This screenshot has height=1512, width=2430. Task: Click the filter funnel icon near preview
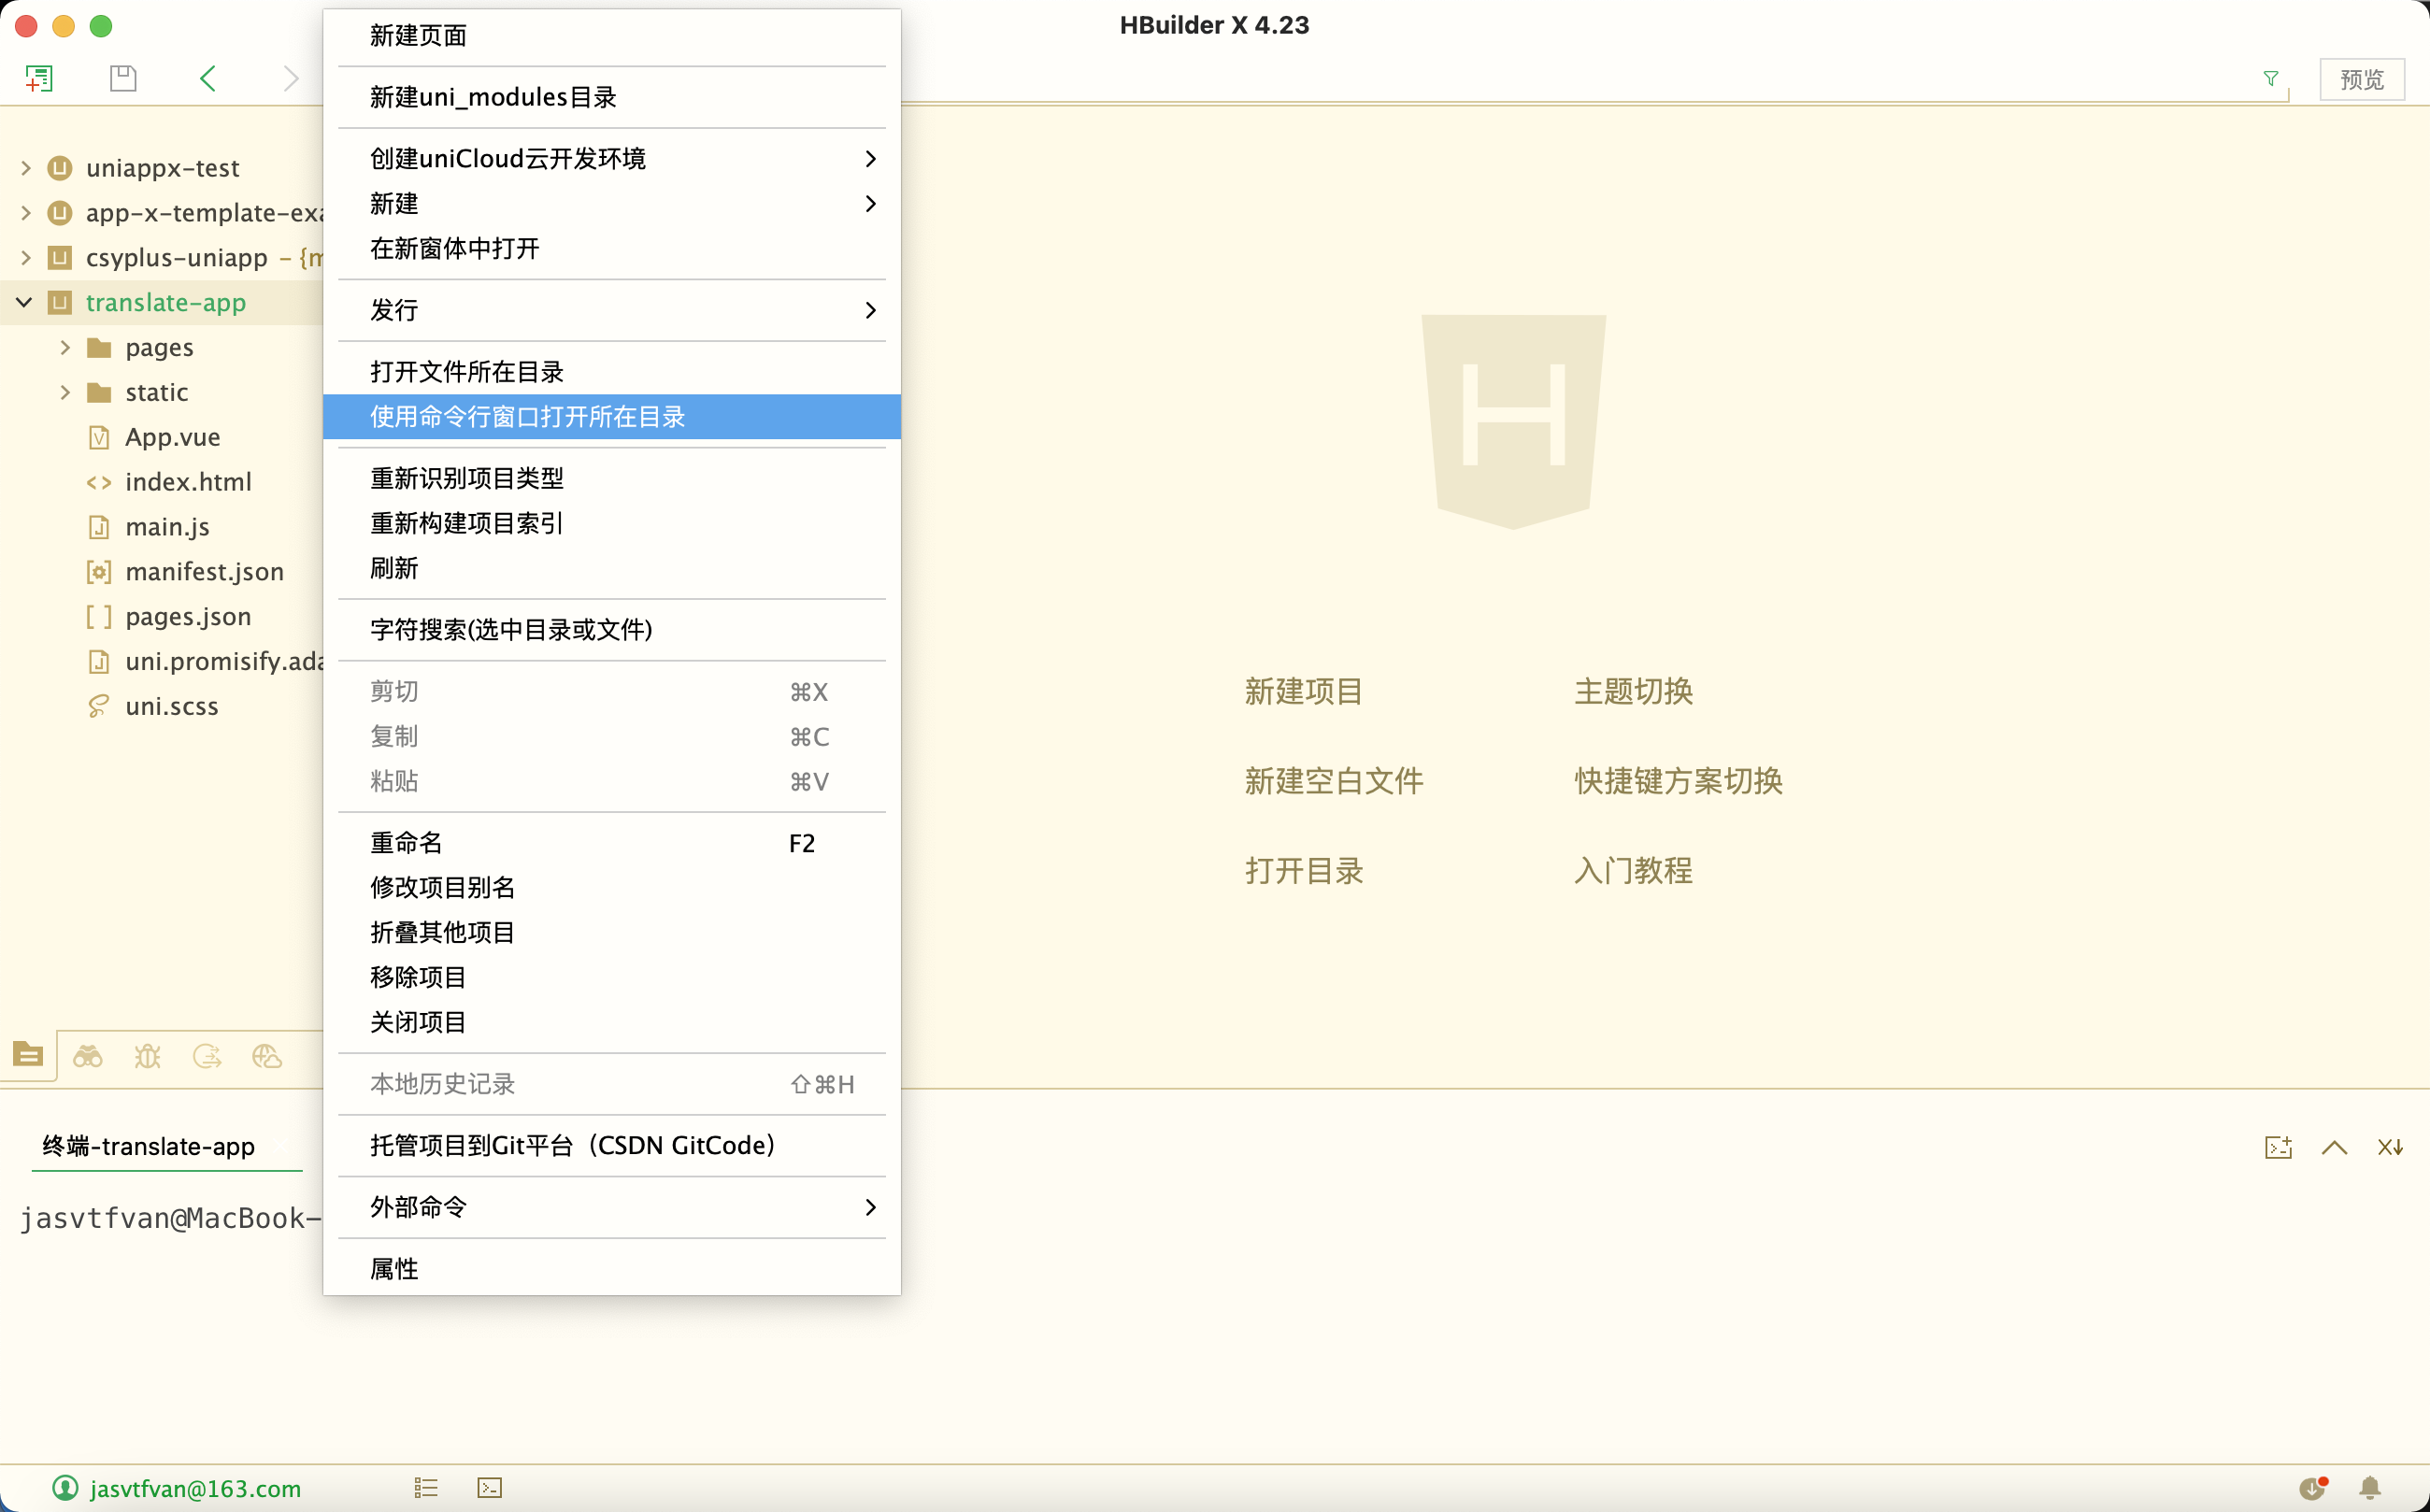2271,79
